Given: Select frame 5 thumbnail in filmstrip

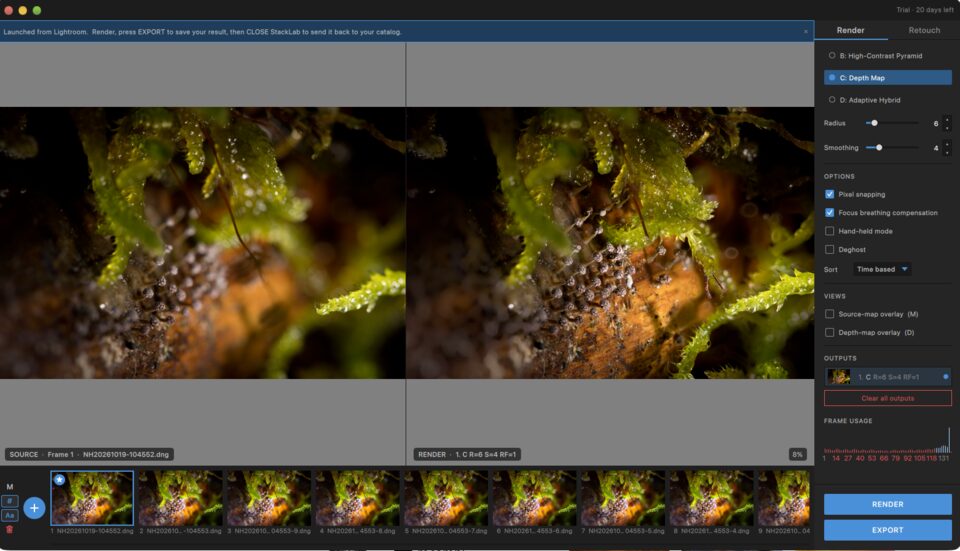Looking at the screenshot, I should [x=445, y=498].
